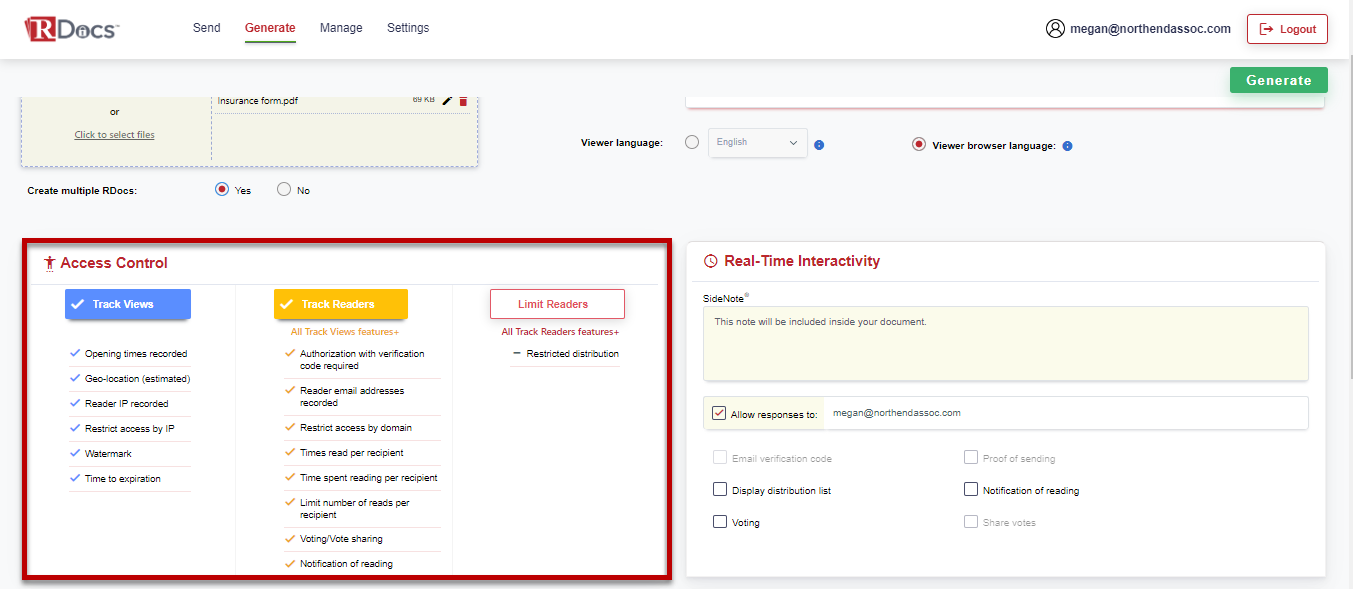Open the English language dropdown

[x=757, y=143]
